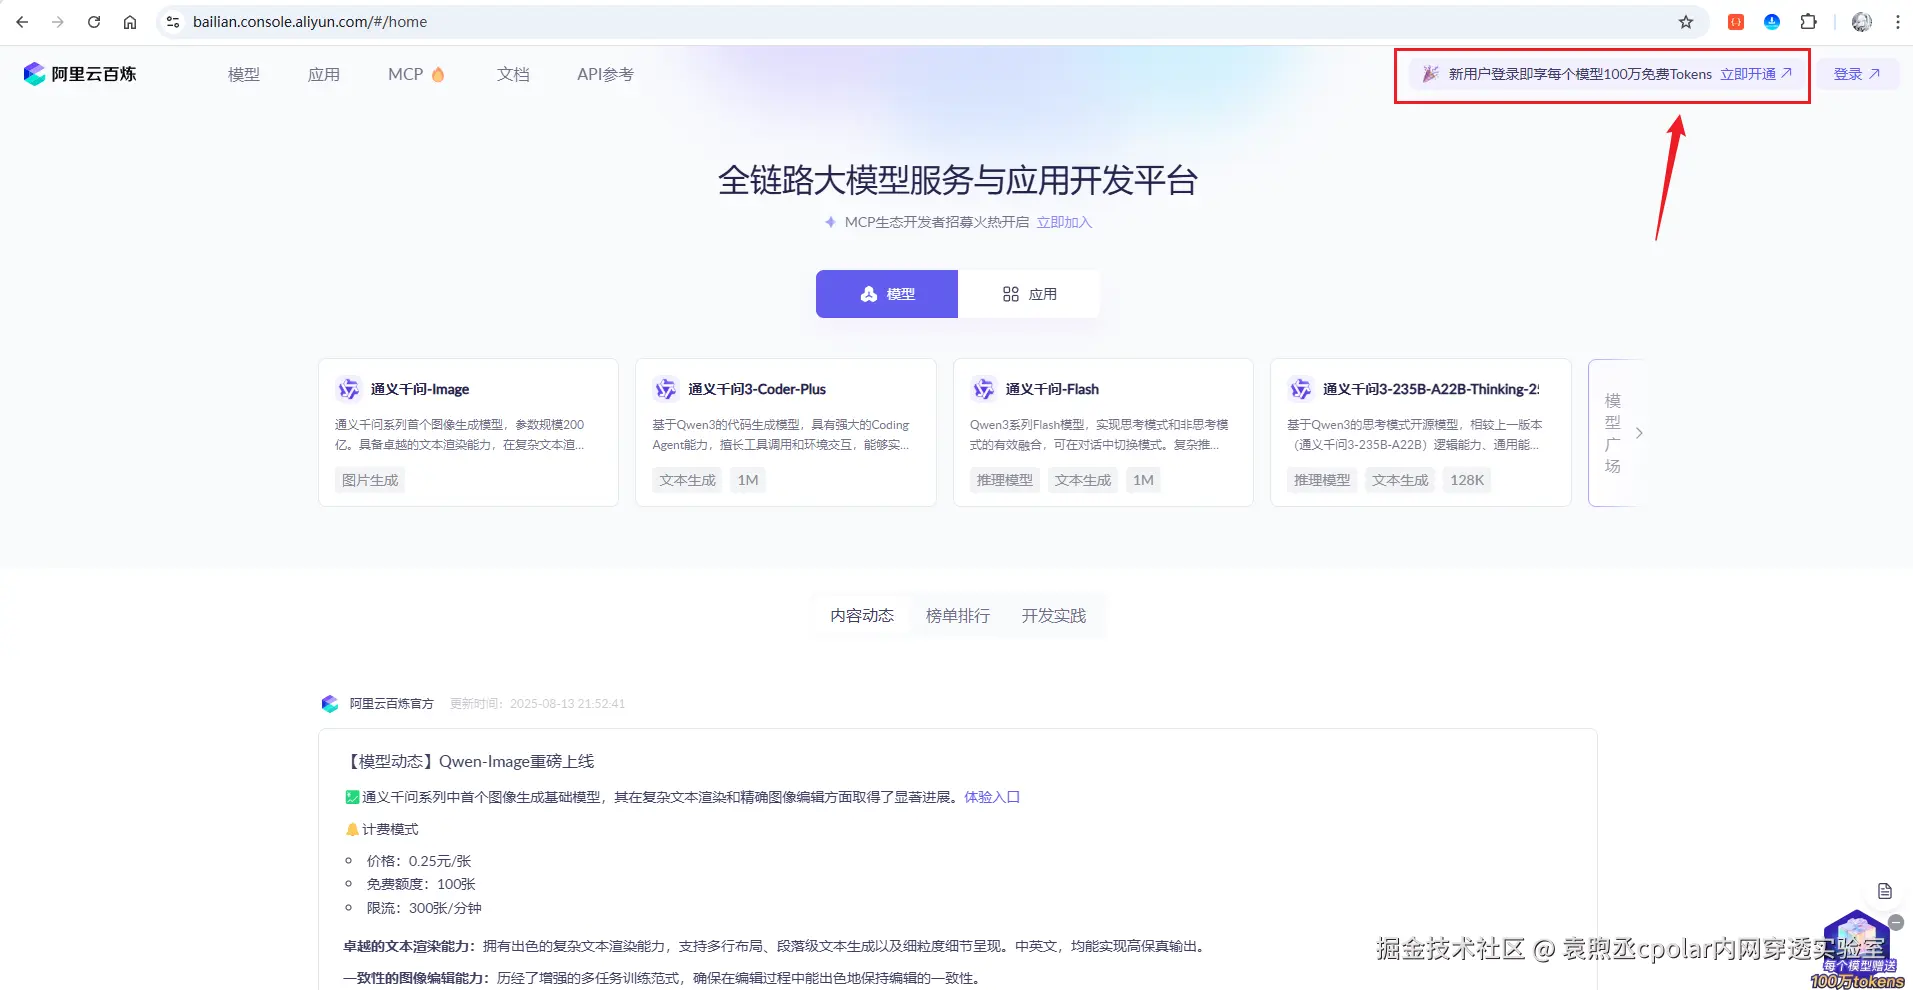Open the blue cloud extension icon
The image size is (1913, 990).
[1772, 22]
